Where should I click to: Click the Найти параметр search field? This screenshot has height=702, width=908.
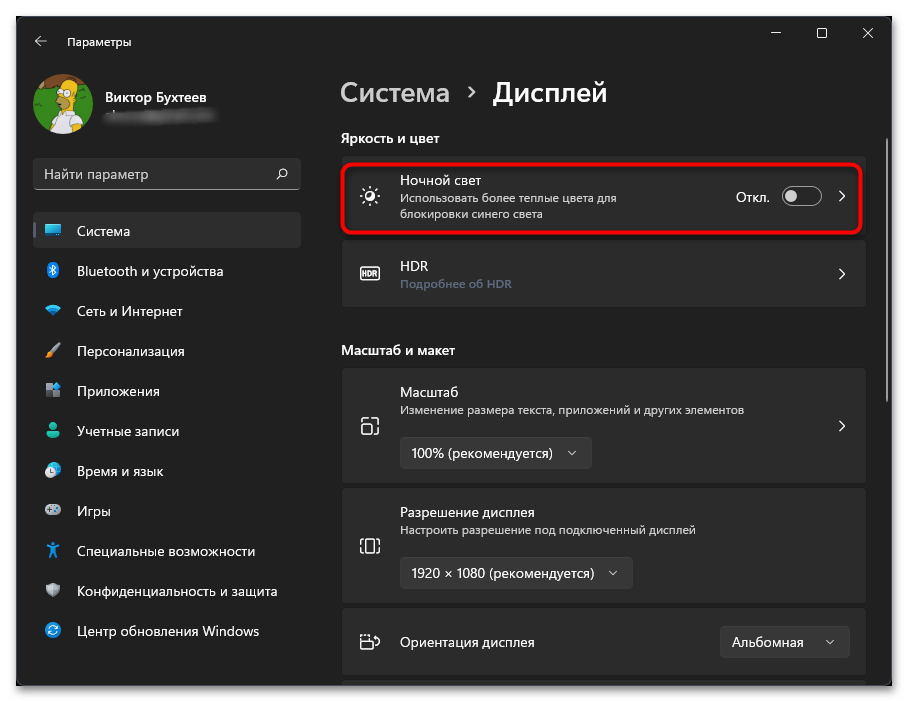click(167, 174)
